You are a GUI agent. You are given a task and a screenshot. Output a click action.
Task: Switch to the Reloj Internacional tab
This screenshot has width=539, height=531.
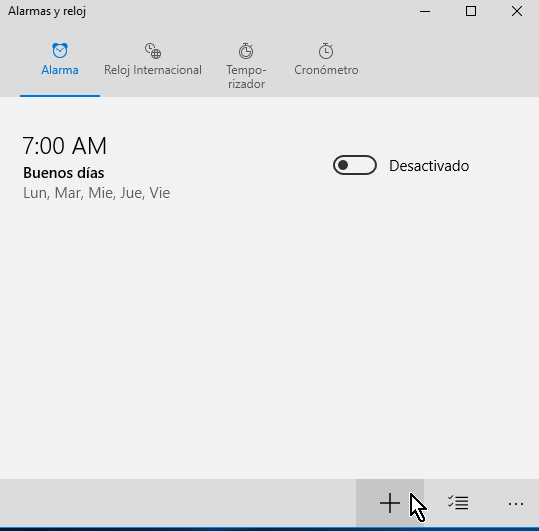pos(153,70)
